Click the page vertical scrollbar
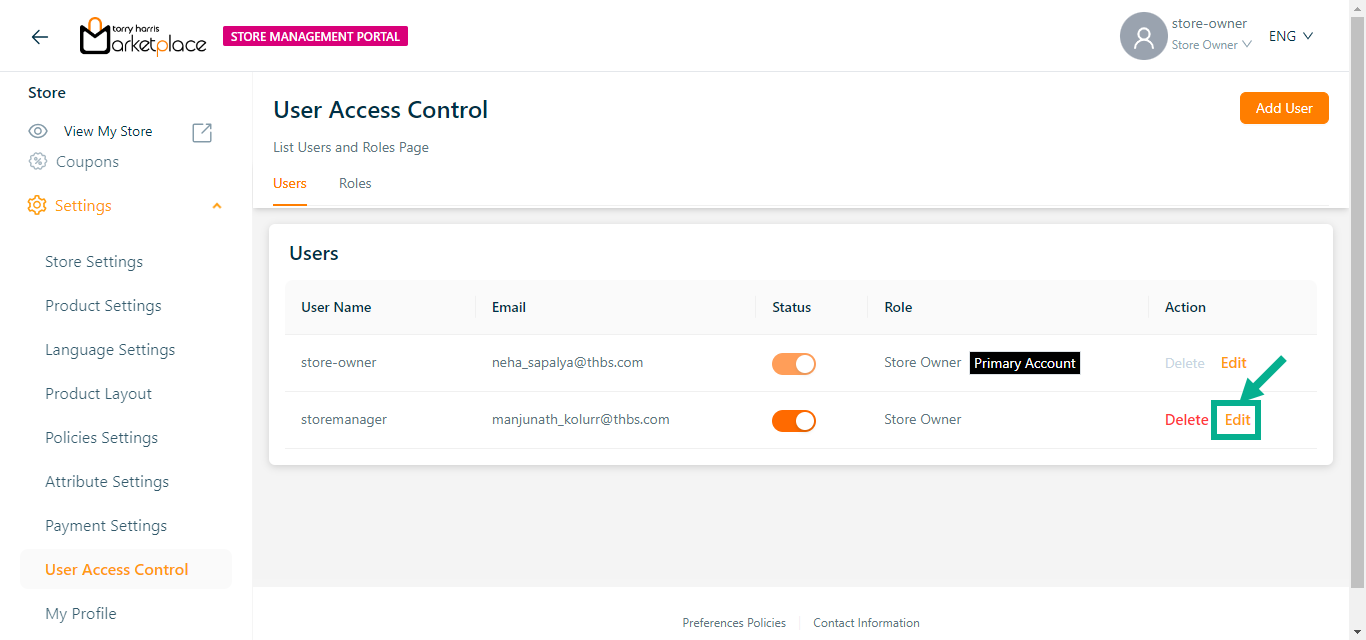1366x640 pixels. [1357, 300]
